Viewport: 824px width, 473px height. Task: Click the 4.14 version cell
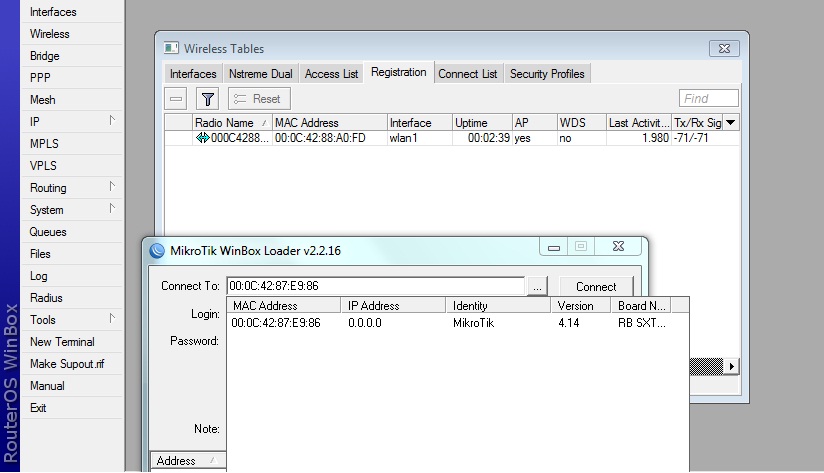point(569,323)
